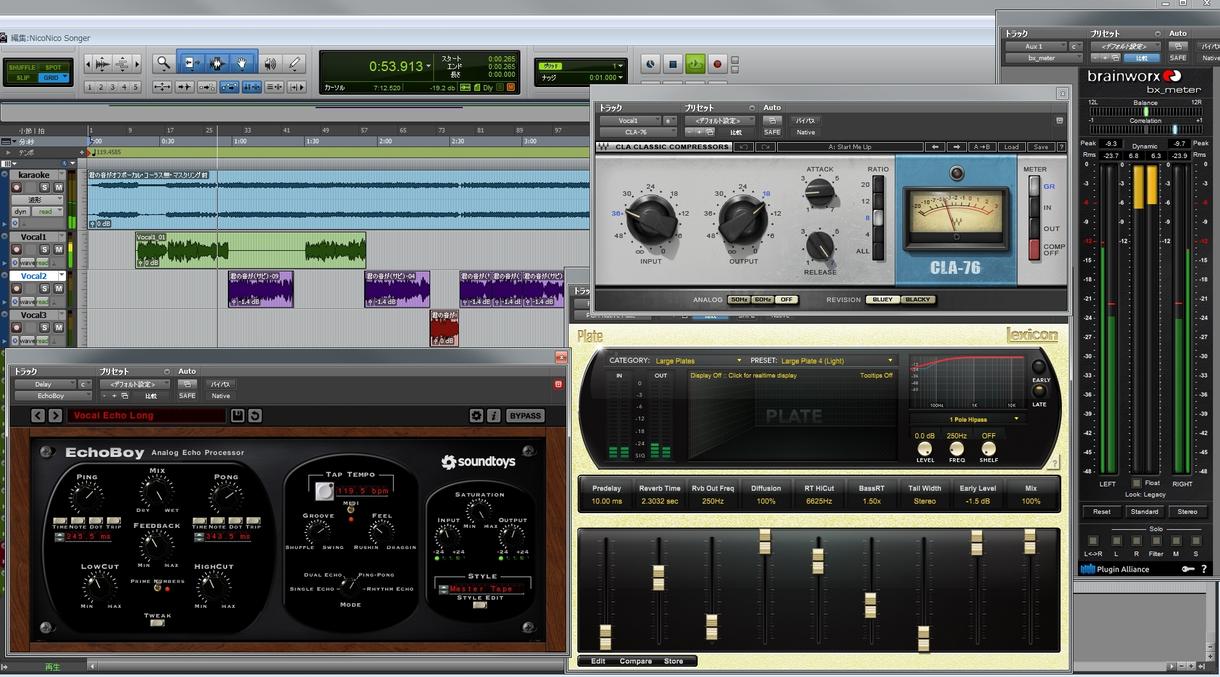This screenshot has width=1220, height=677.
Task: Set CLA-76 ratio to ALL
Action: click(878, 251)
